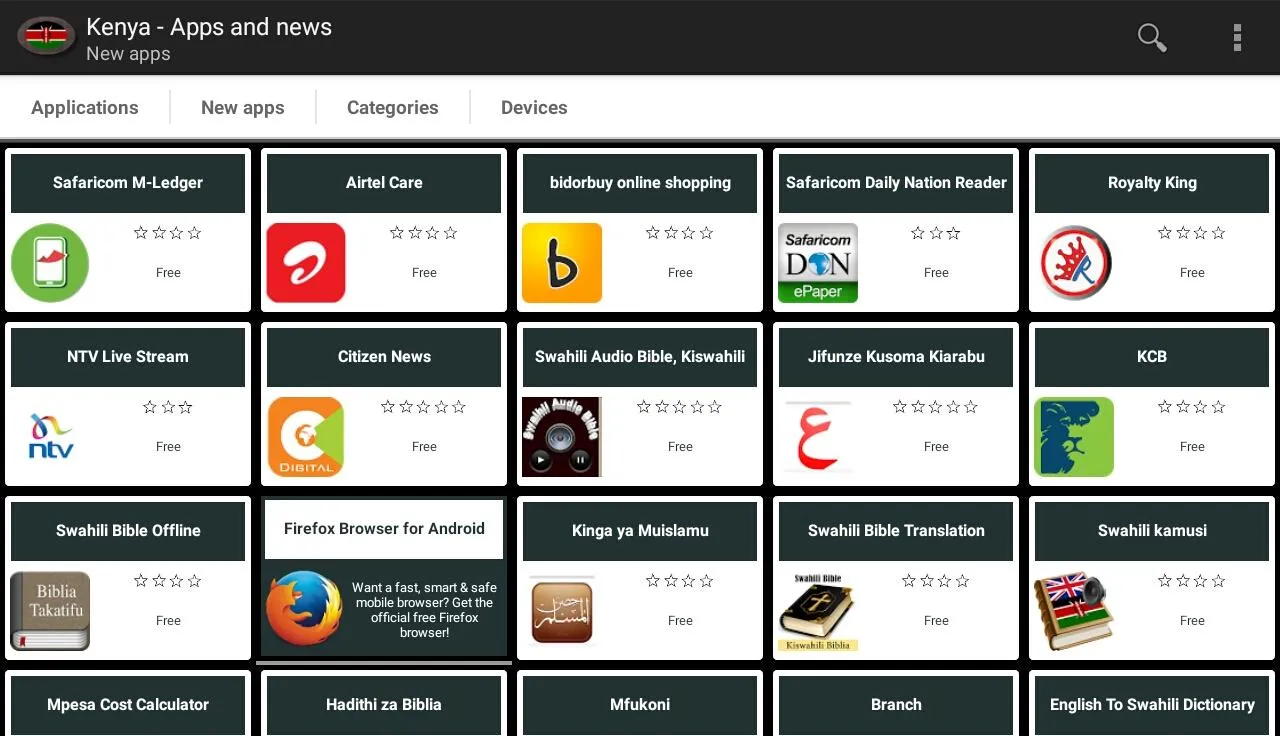This screenshot has height=736, width=1280.
Task: Open the NTV logo icon
Action: [x=50, y=436]
